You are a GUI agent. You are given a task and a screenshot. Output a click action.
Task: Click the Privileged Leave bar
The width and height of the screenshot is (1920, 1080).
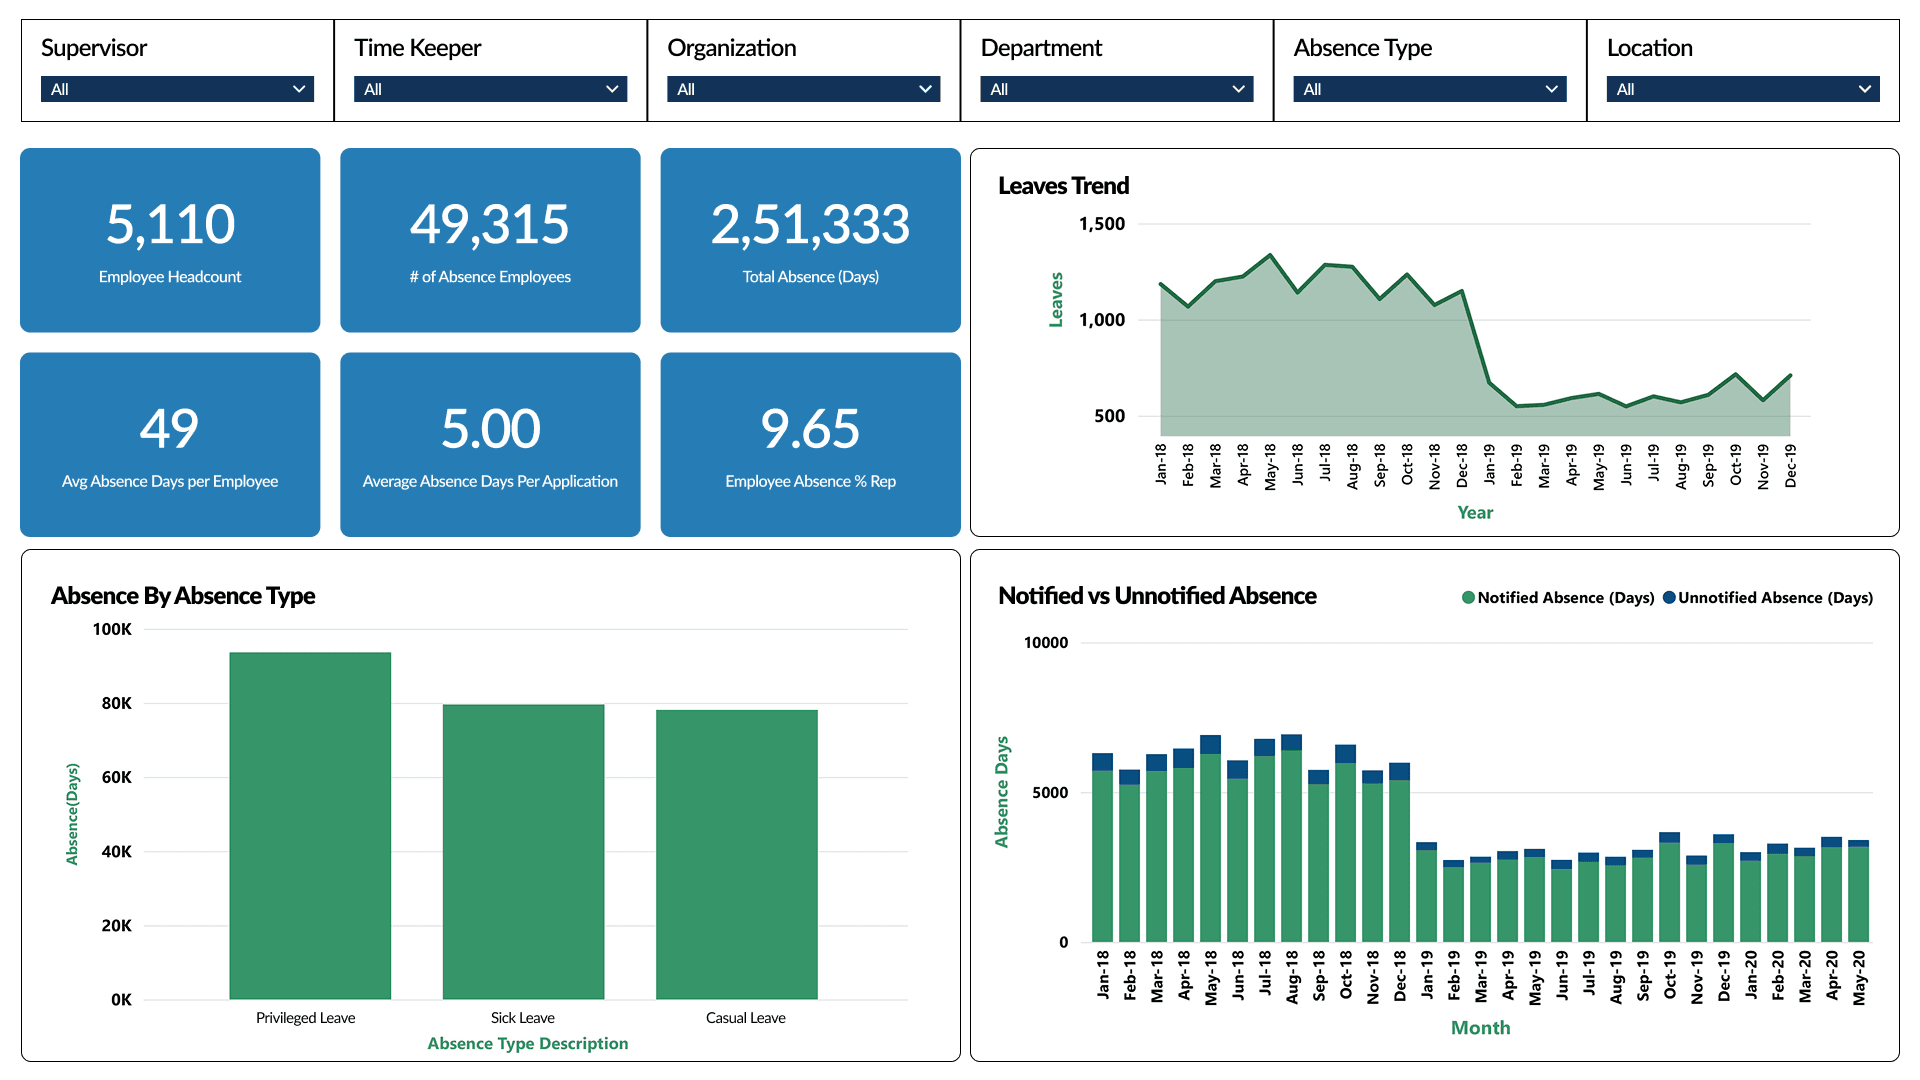310,825
